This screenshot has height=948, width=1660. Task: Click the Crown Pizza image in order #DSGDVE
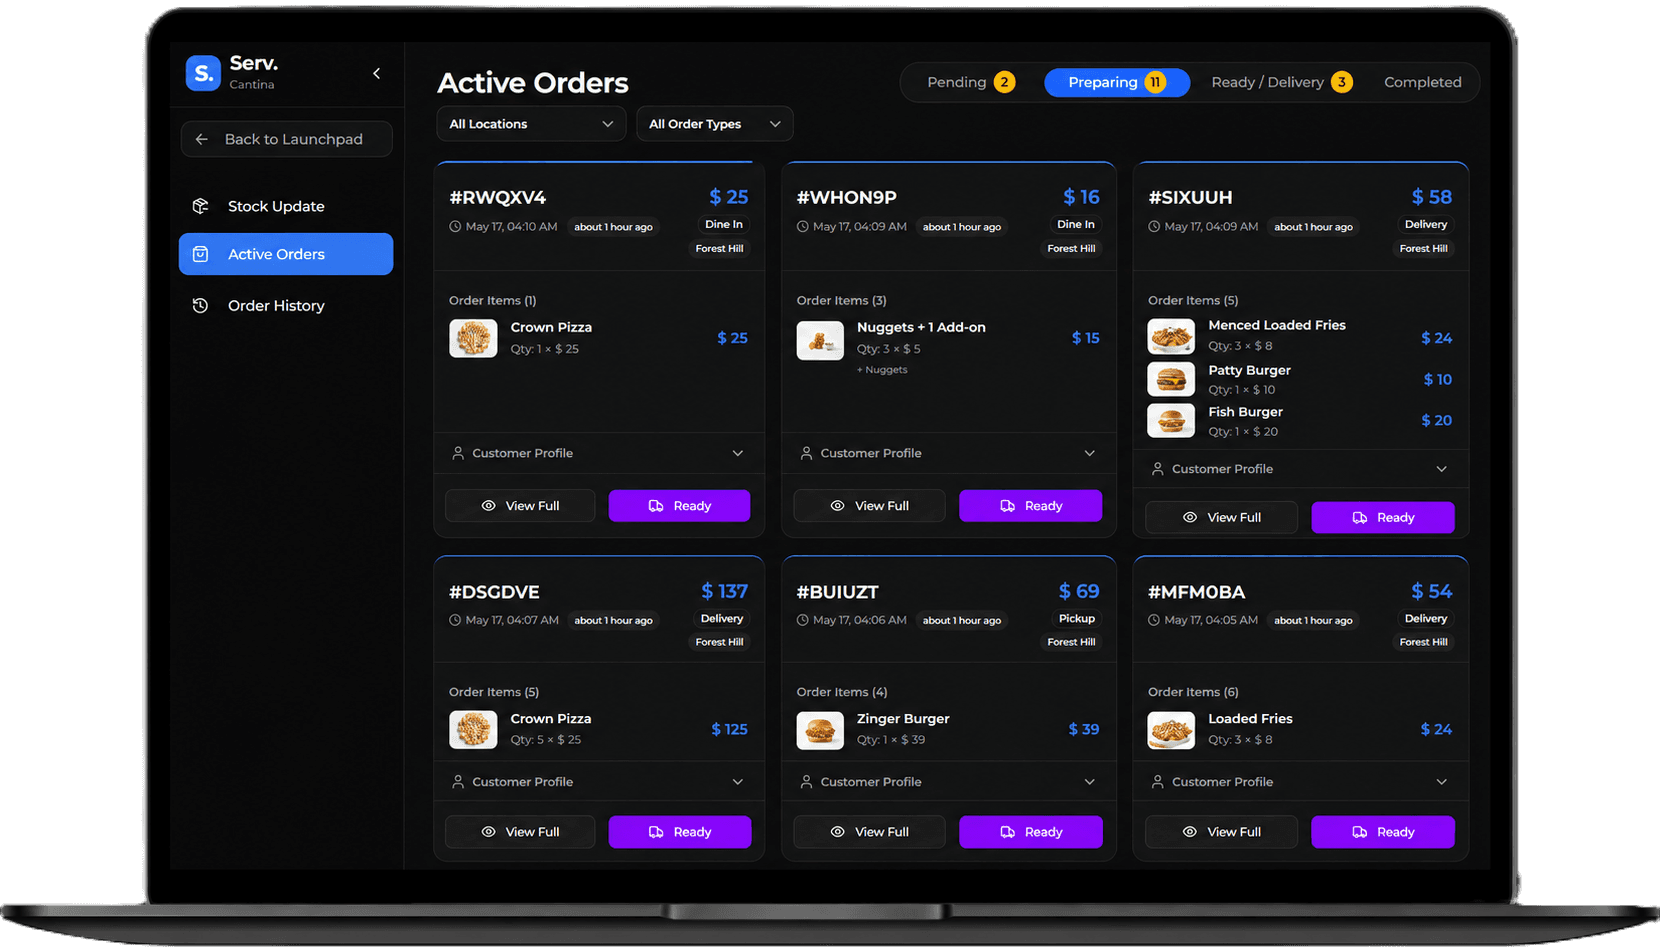(473, 730)
